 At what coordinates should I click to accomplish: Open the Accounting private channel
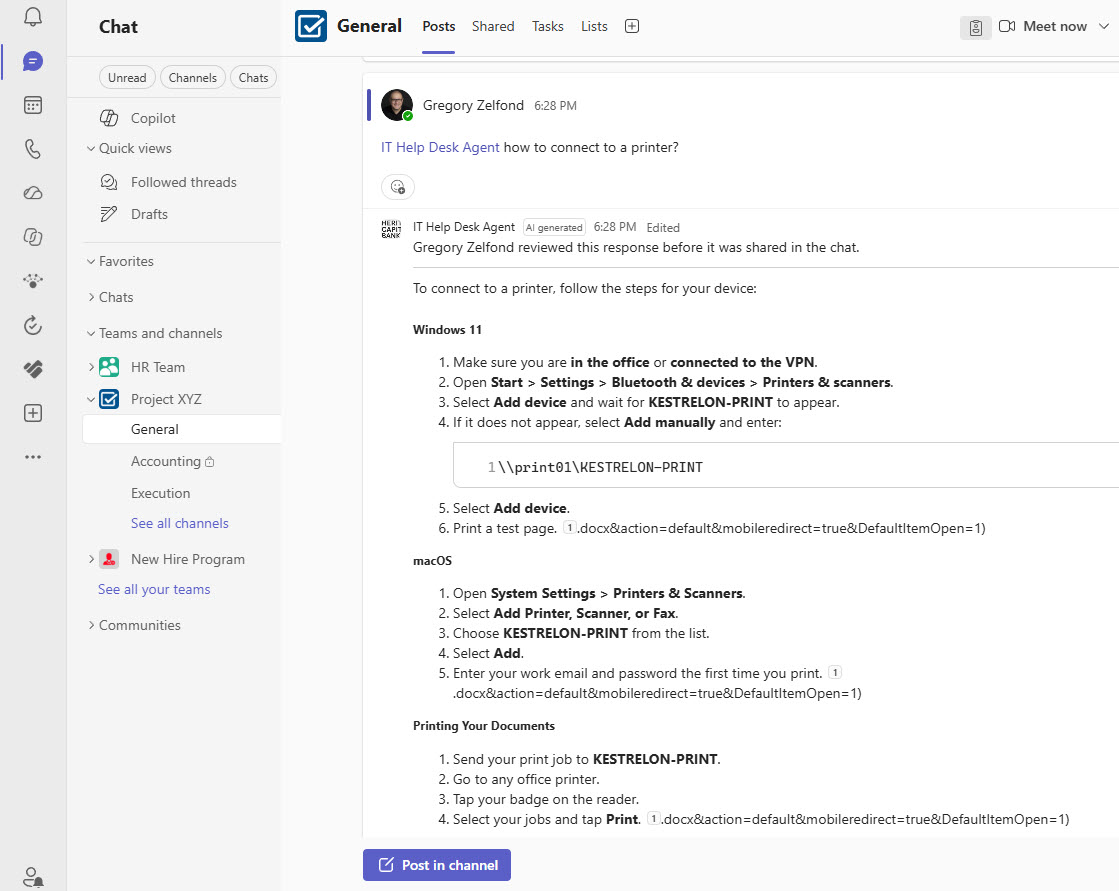pyautogui.click(x=172, y=462)
